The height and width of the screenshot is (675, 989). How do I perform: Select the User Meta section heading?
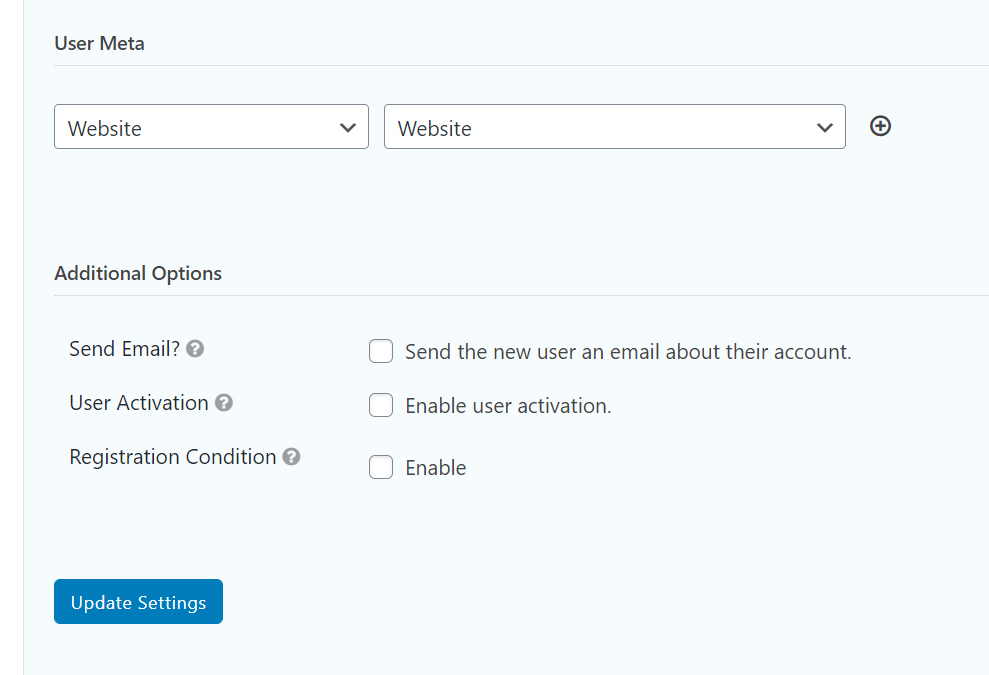99,43
